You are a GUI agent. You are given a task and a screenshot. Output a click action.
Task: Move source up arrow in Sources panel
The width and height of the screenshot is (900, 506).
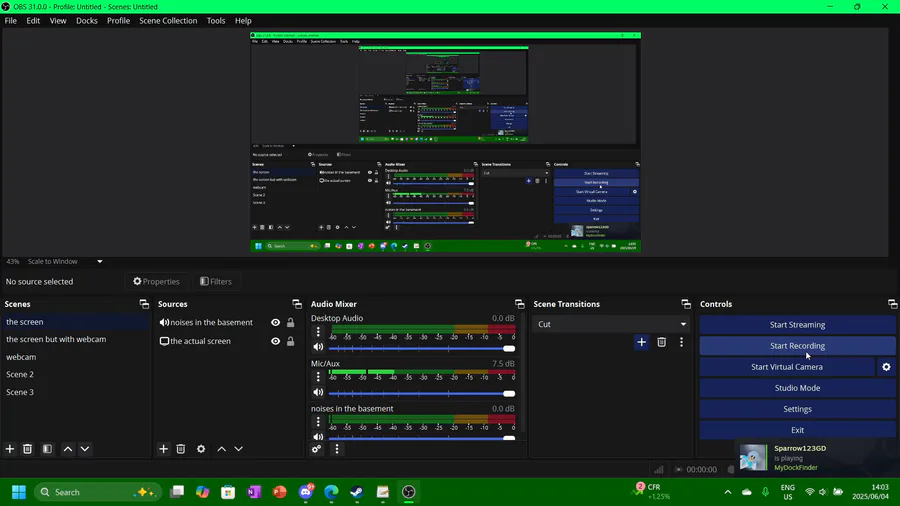222,449
